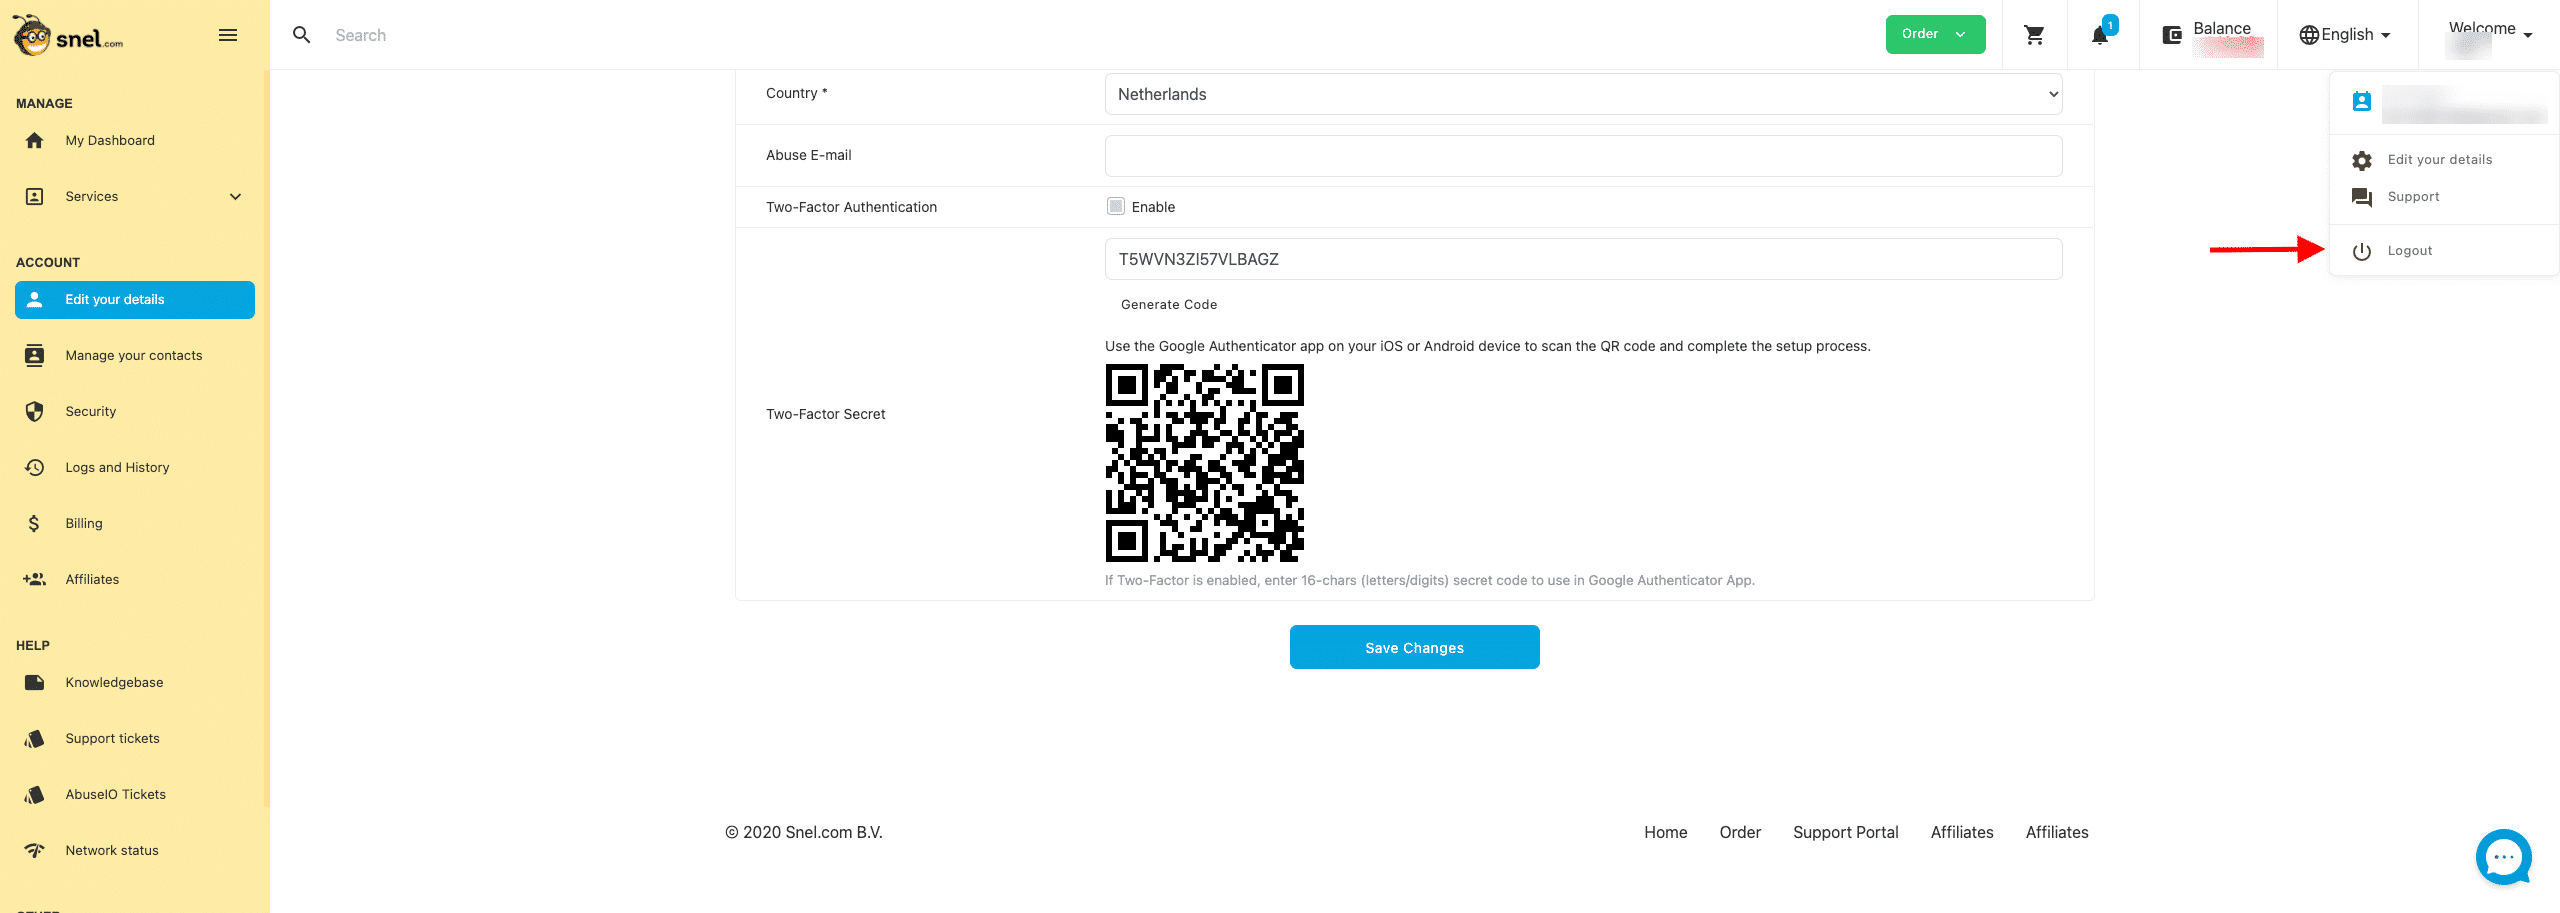Click the Affiliates people icon

(x=35, y=580)
